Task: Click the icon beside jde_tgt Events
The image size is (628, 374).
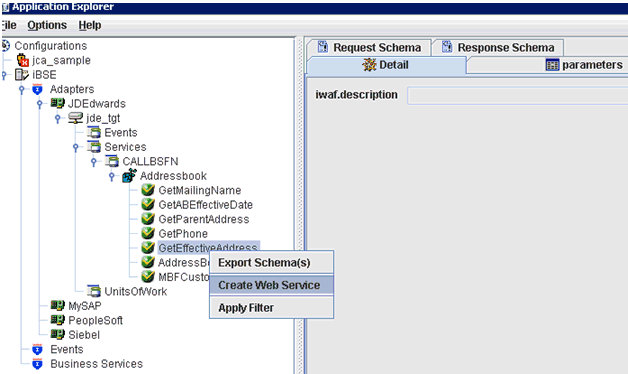Action: point(94,133)
